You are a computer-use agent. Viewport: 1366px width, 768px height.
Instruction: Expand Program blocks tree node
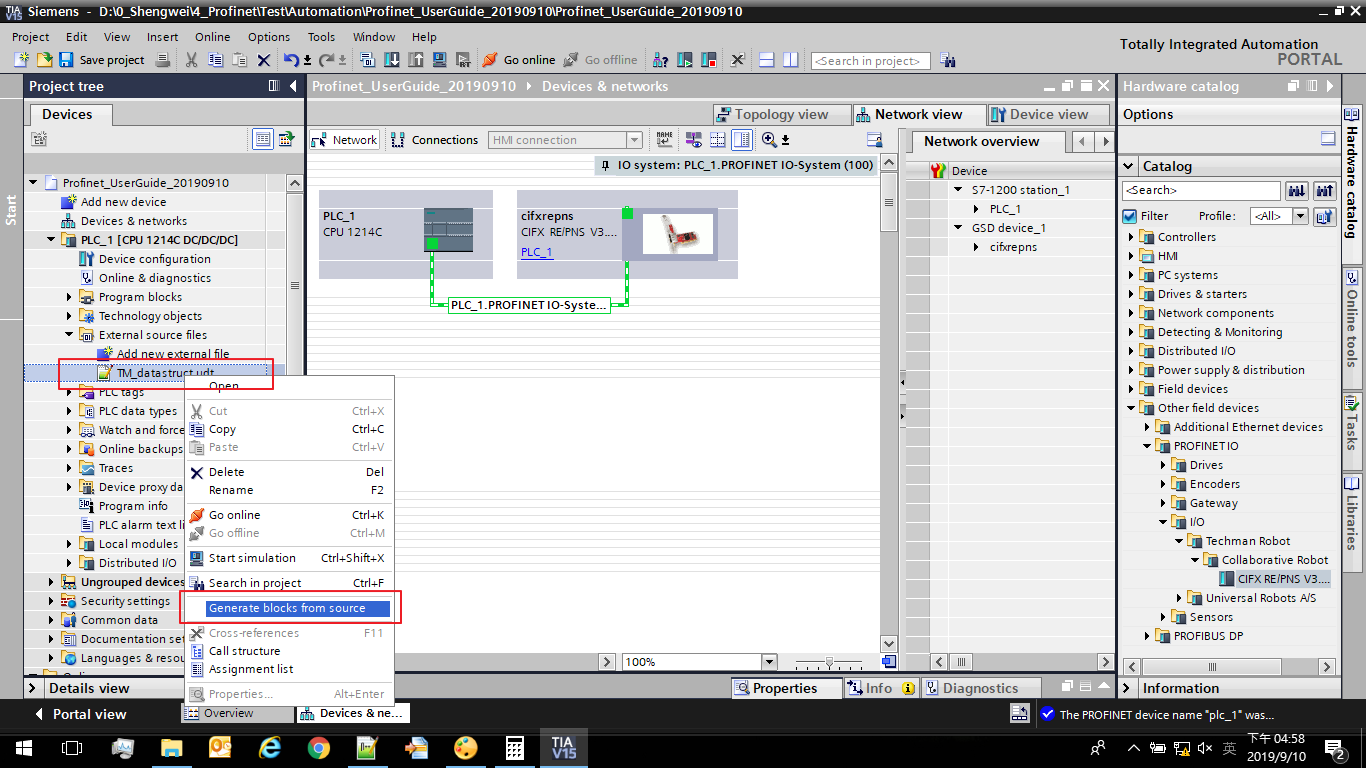point(70,297)
